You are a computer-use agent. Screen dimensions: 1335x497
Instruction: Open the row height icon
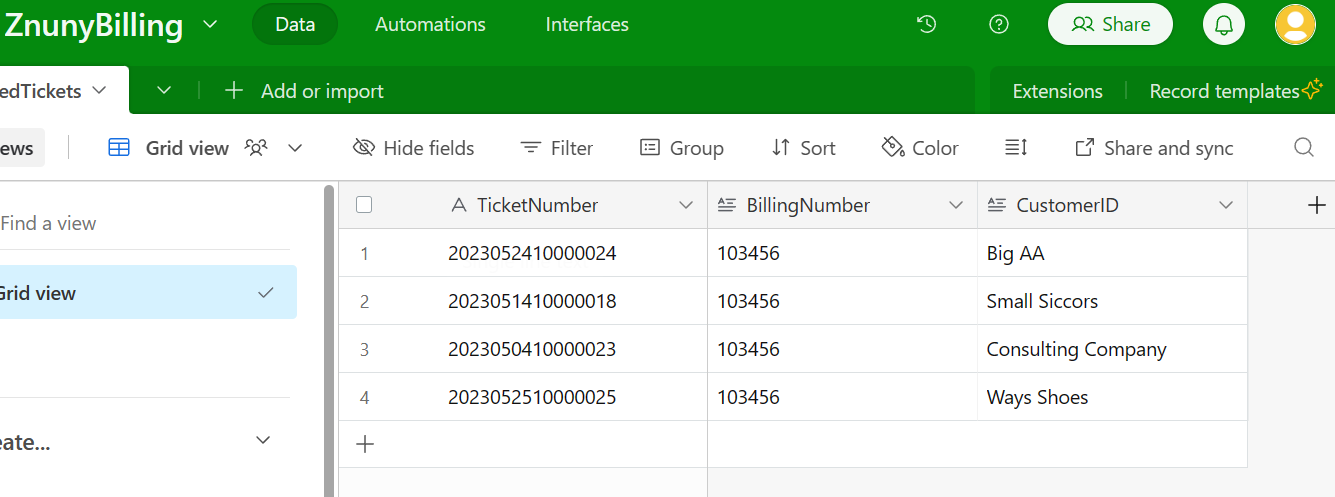[x=1016, y=148]
